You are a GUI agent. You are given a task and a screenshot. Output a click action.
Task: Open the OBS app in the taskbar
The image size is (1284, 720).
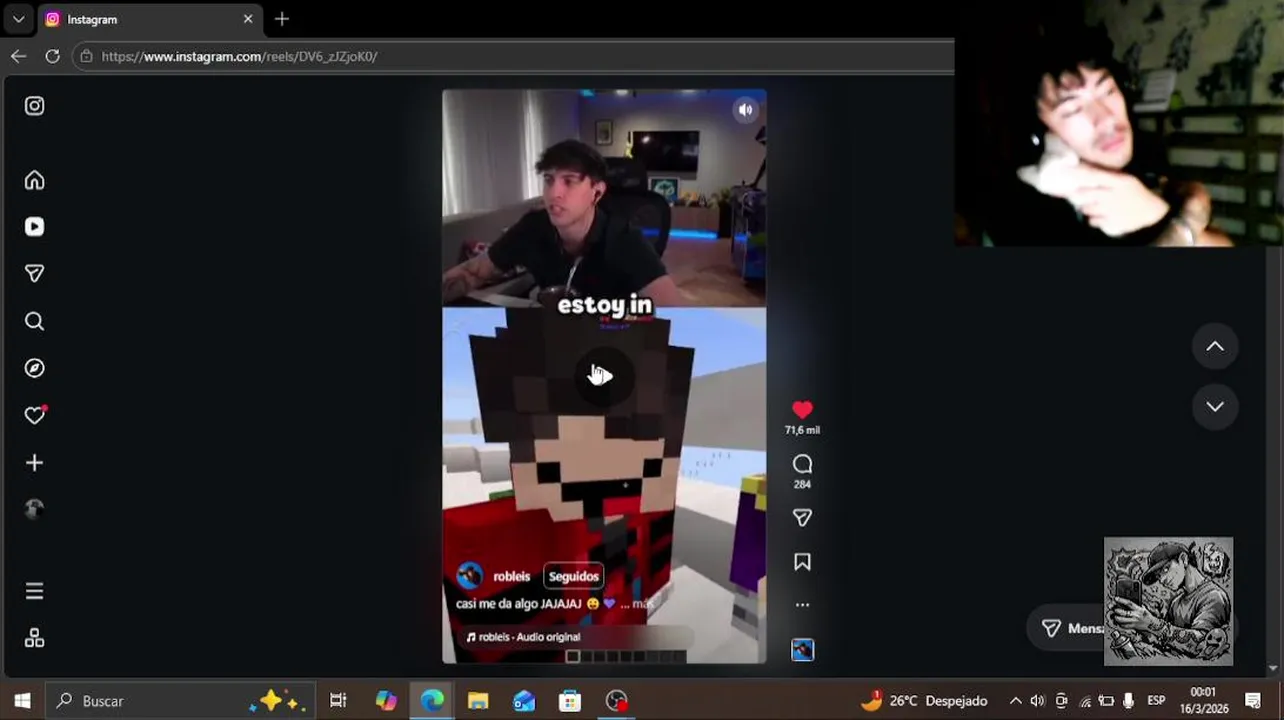[x=616, y=701]
